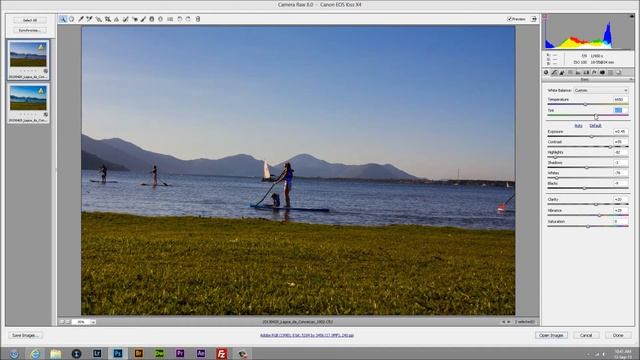This screenshot has width=640, height=360.
Task: Open the Snapshots panel tab
Action: point(618,72)
